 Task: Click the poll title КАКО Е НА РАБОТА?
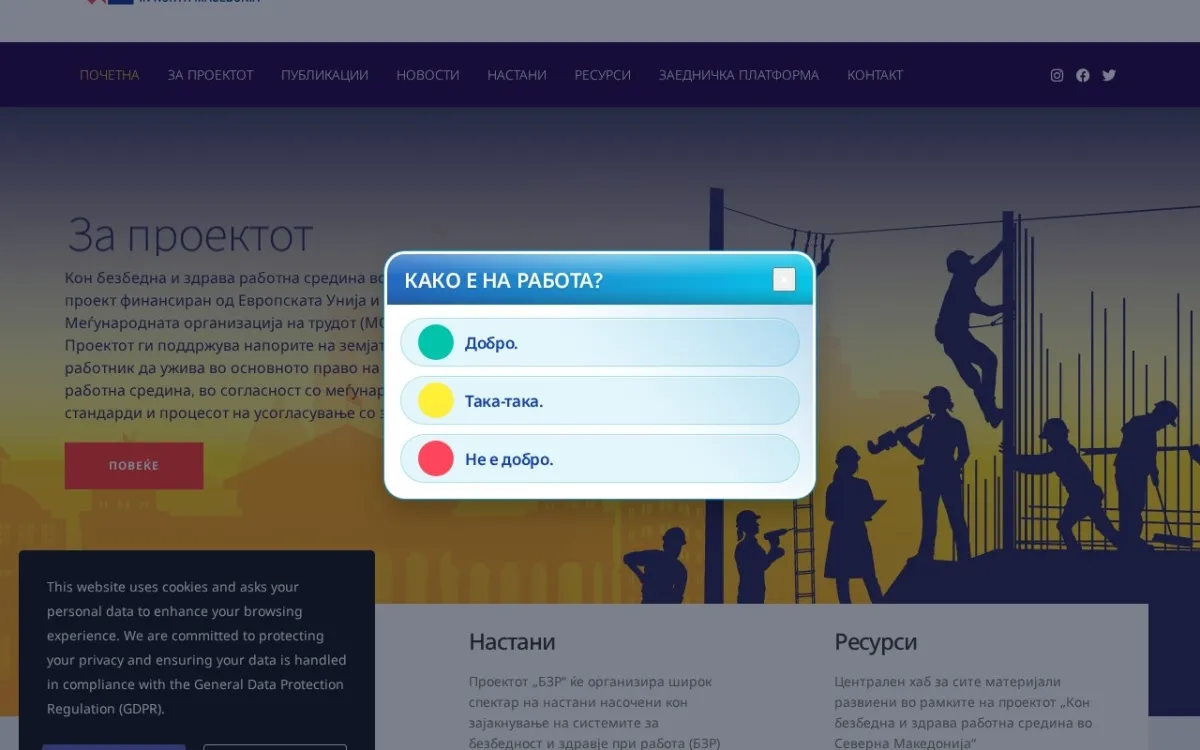tap(503, 280)
